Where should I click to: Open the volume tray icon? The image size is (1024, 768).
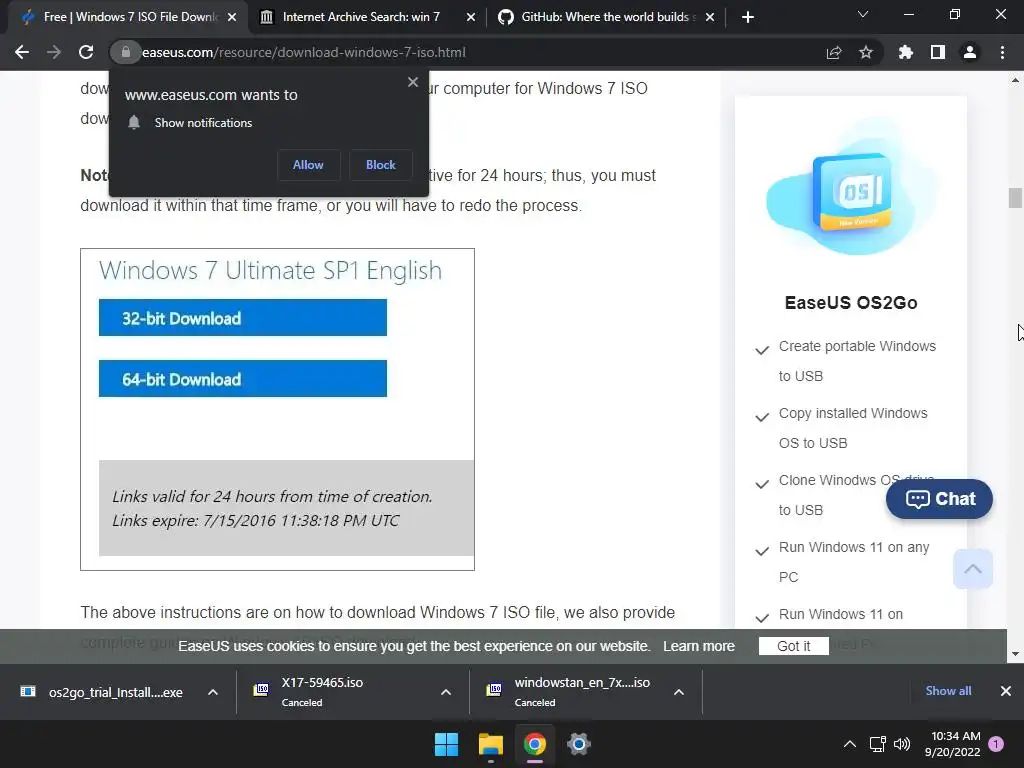[902, 744]
